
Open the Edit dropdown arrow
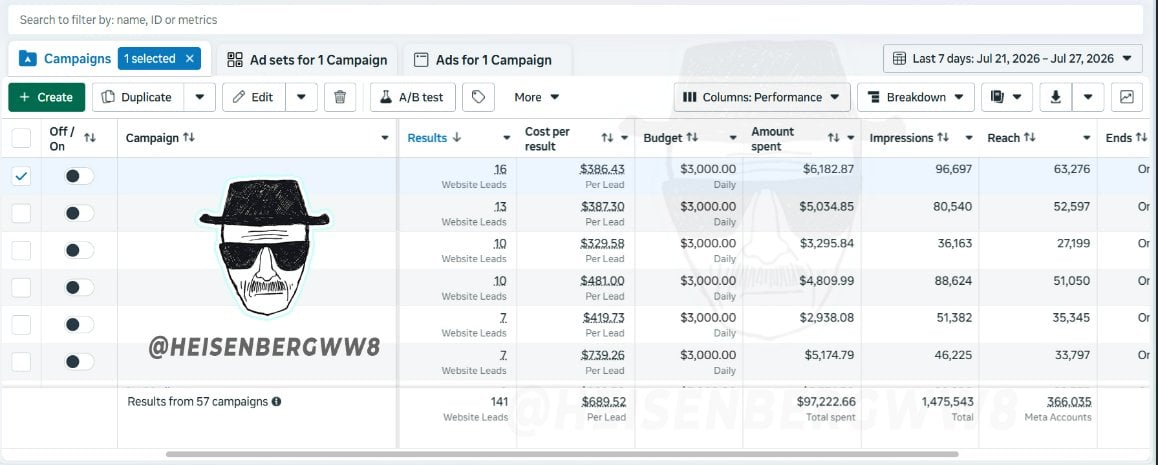301,97
